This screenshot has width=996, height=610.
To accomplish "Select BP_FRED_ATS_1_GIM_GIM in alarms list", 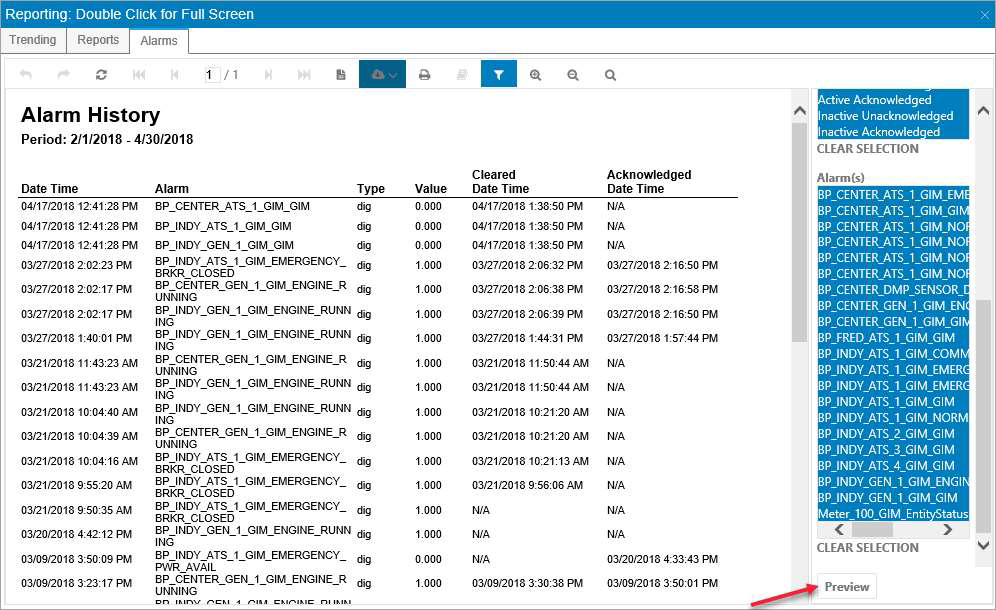I will (886, 338).
